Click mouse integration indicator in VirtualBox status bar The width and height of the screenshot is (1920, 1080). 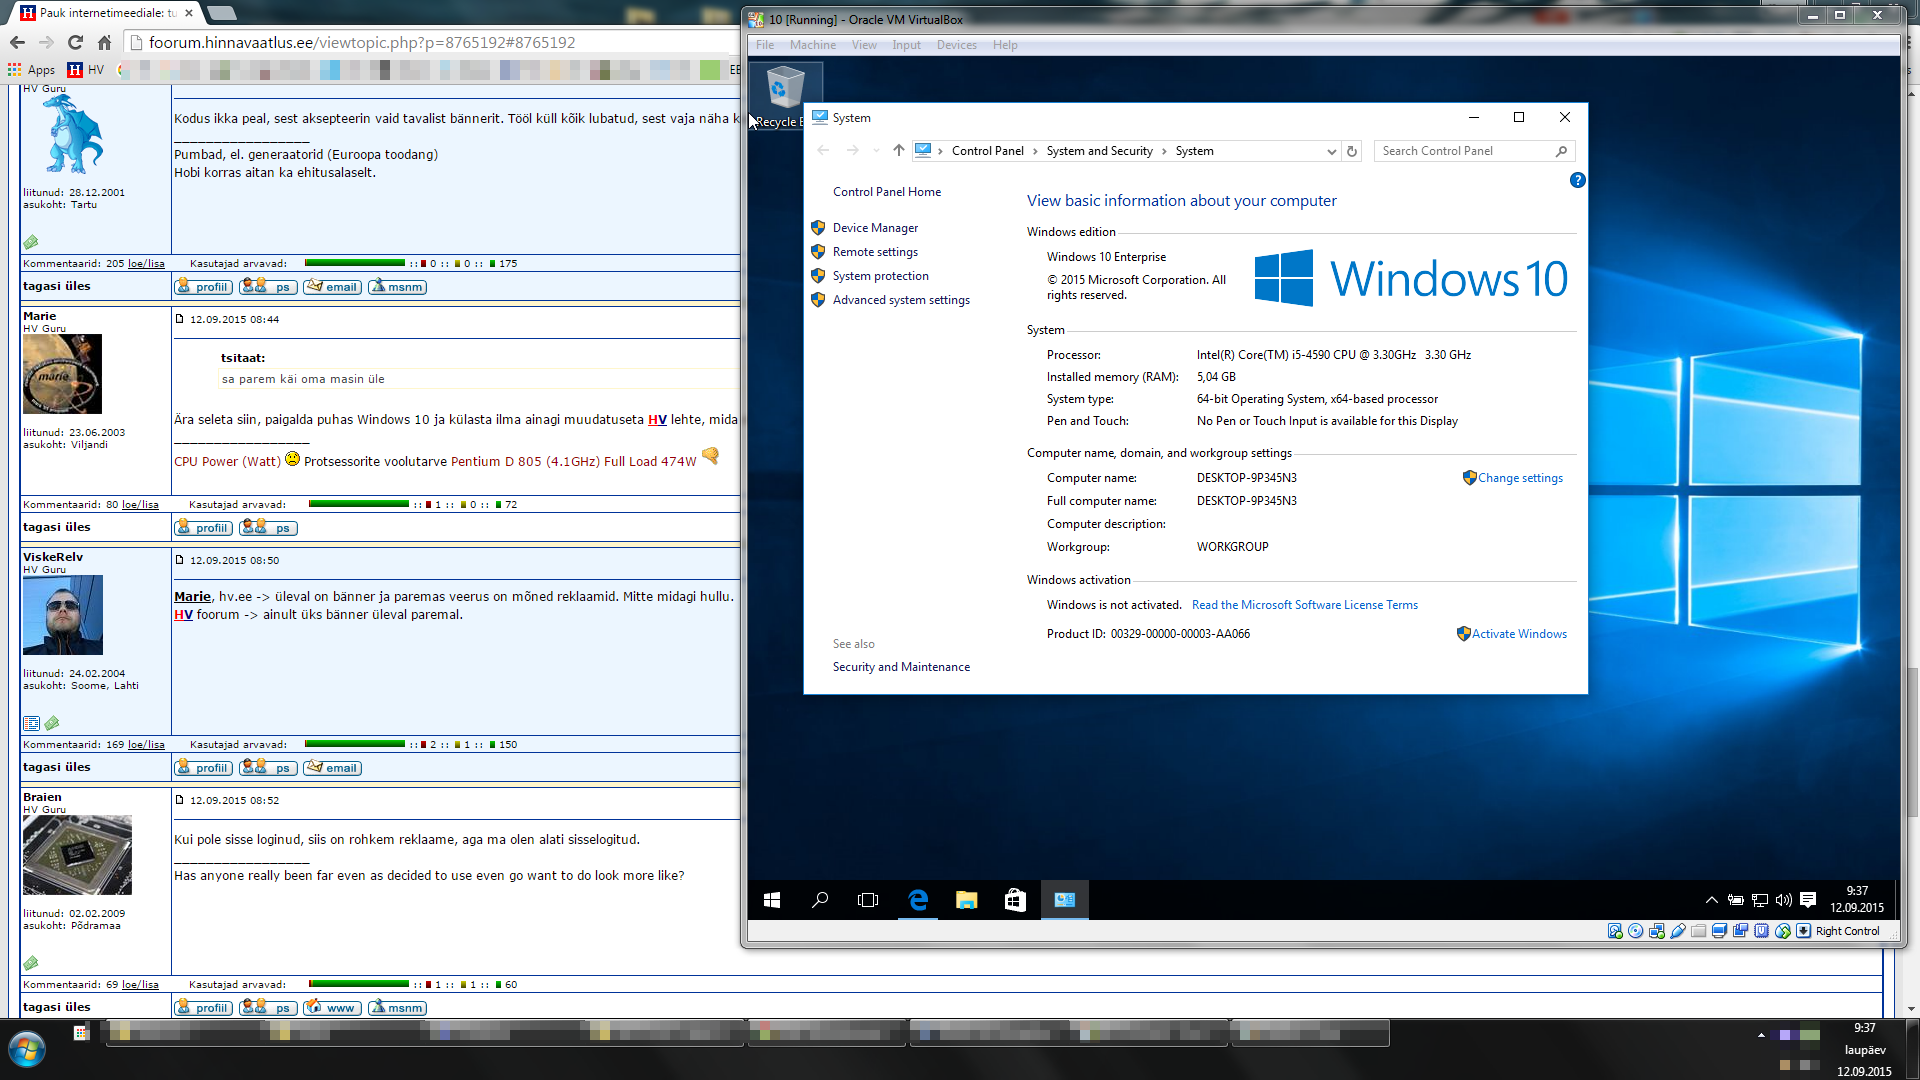click(x=1783, y=931)
